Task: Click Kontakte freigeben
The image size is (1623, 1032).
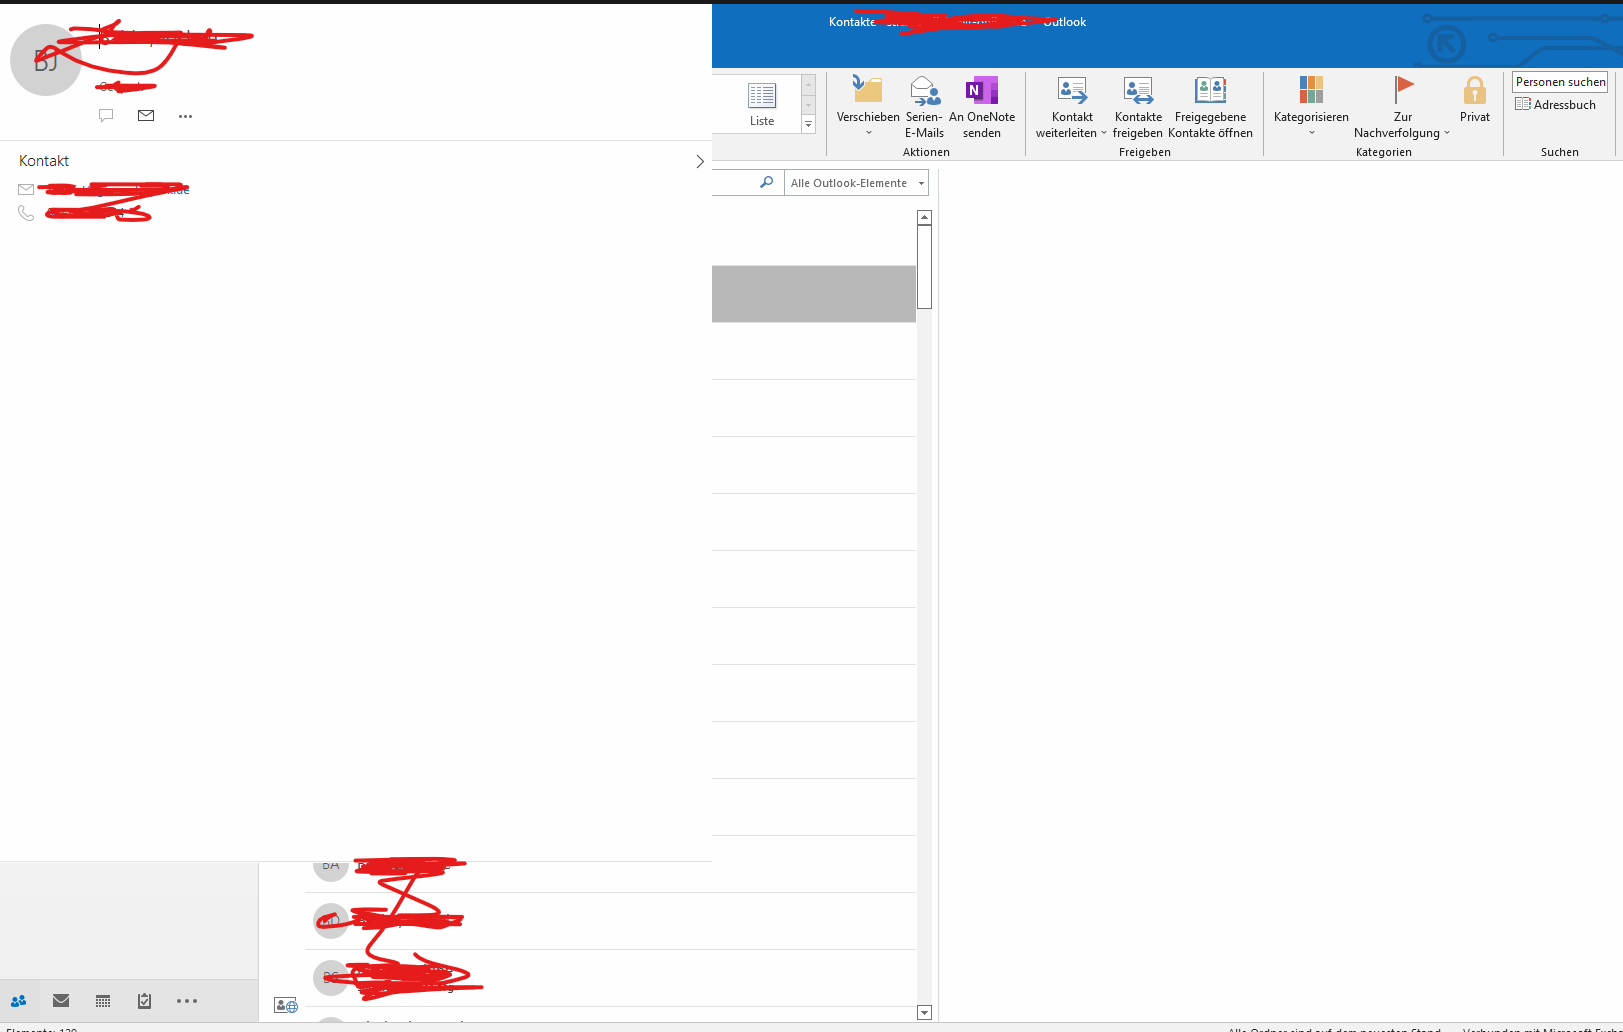Action: tap(1138, 107)
